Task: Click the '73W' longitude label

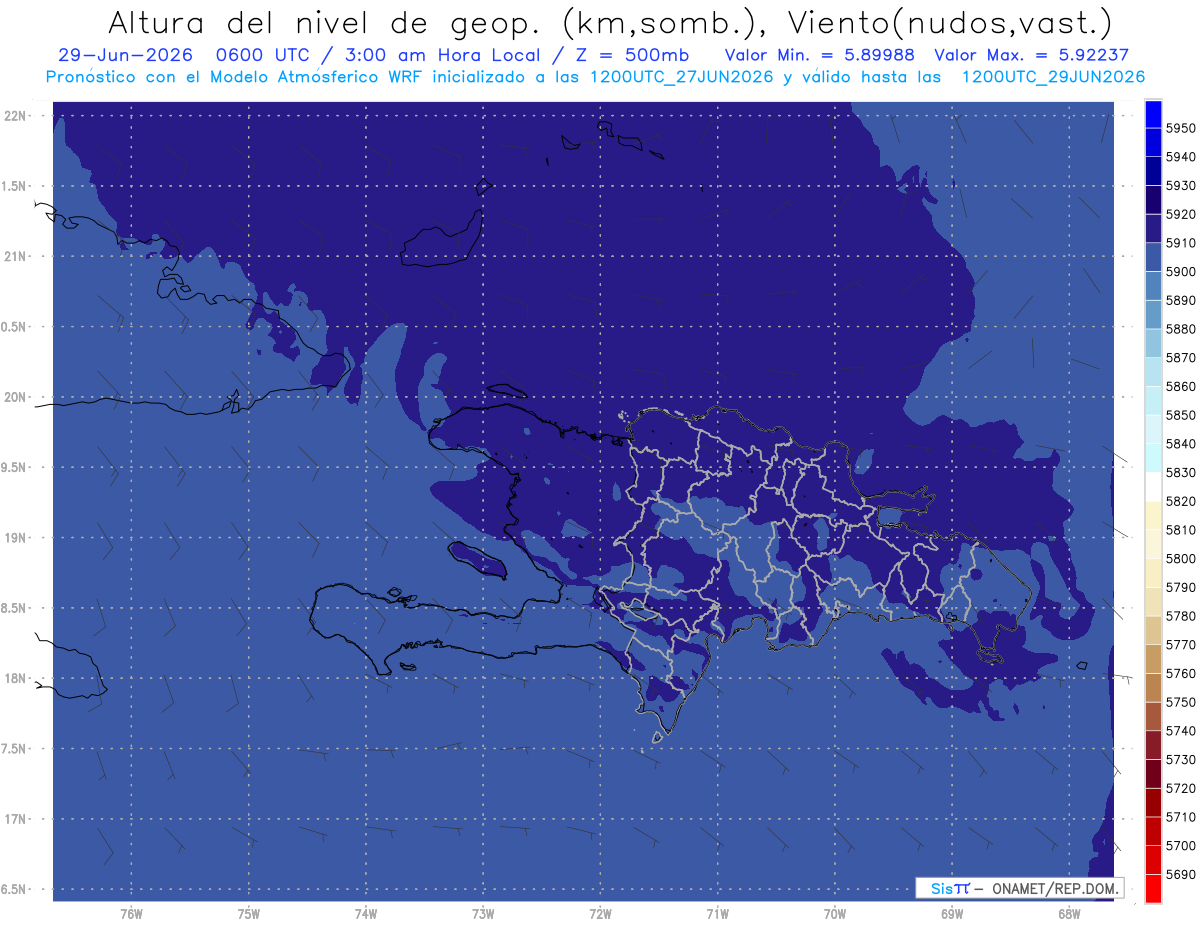Action: pyautogui.click(x=483, y=913)
